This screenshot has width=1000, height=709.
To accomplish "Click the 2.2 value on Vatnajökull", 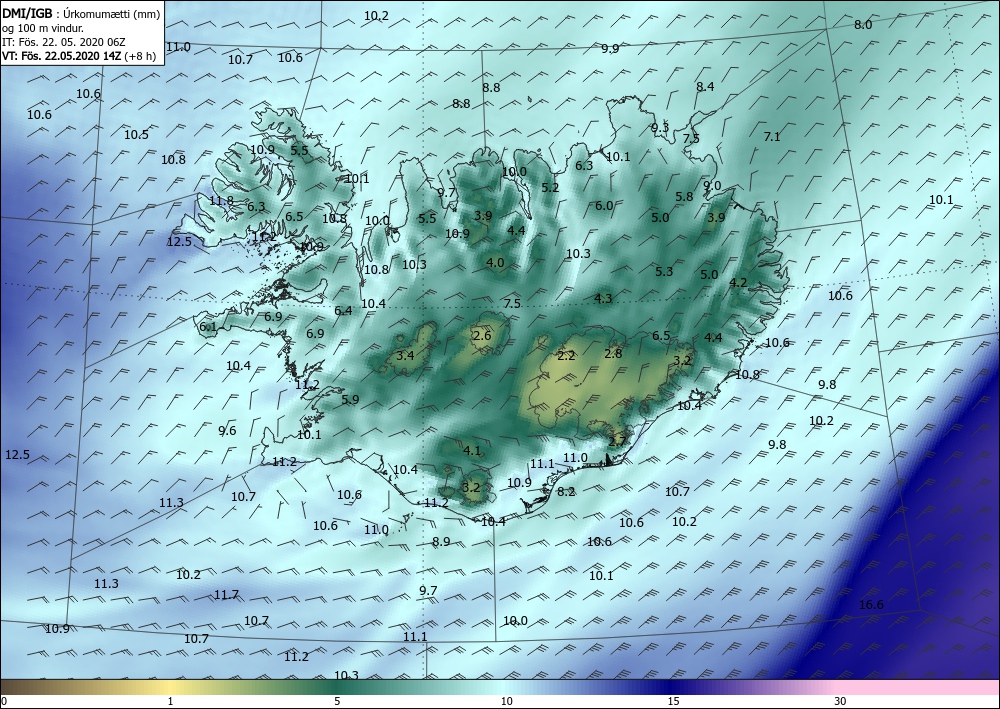I will (x=566, y=356).
